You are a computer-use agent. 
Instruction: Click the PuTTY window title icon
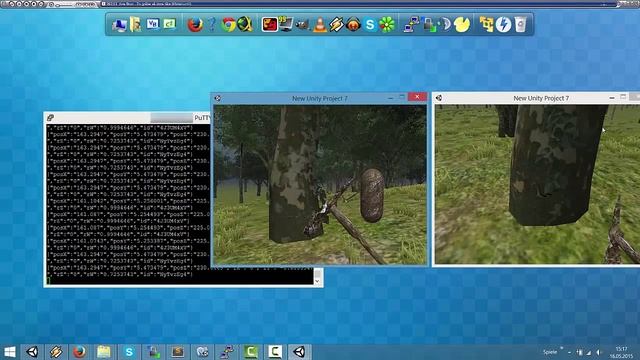click(x=50, y=118)
